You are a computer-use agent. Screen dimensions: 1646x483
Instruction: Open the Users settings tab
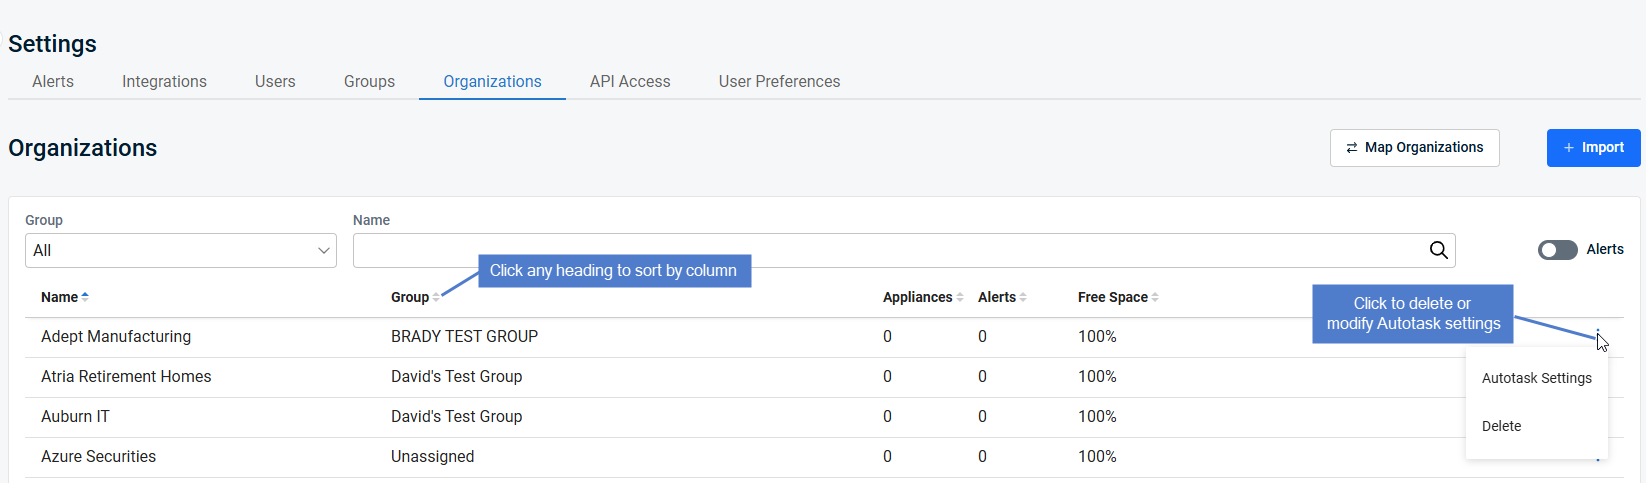click(275, 82)
